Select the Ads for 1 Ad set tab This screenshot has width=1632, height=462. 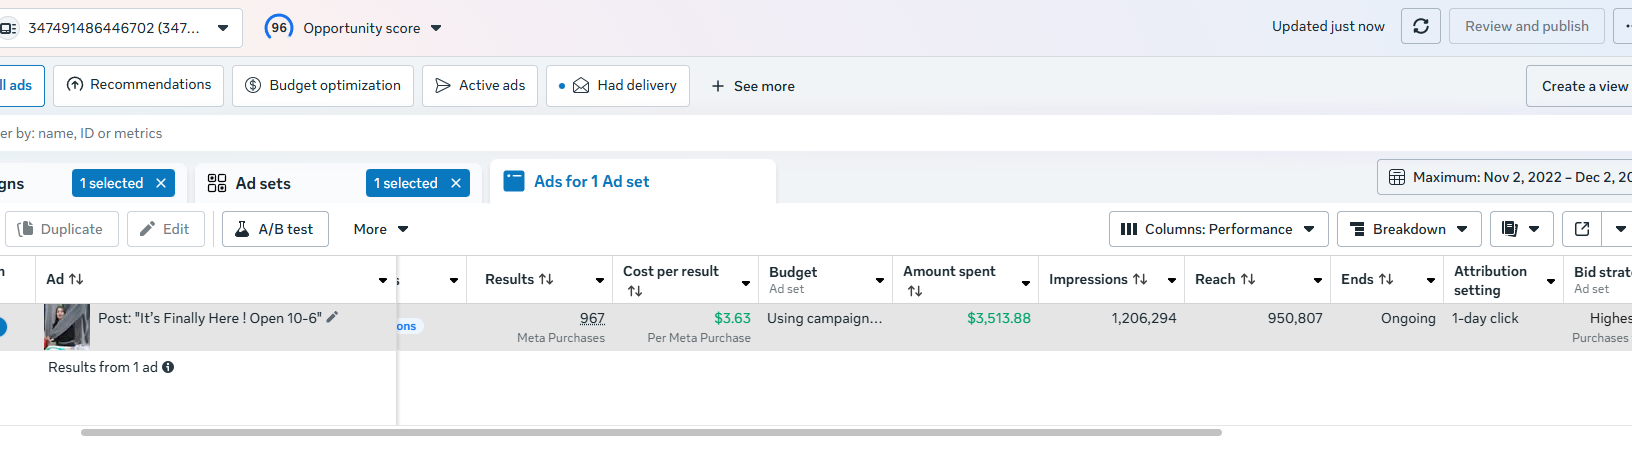pyautogui.click(x=591, y=181)
